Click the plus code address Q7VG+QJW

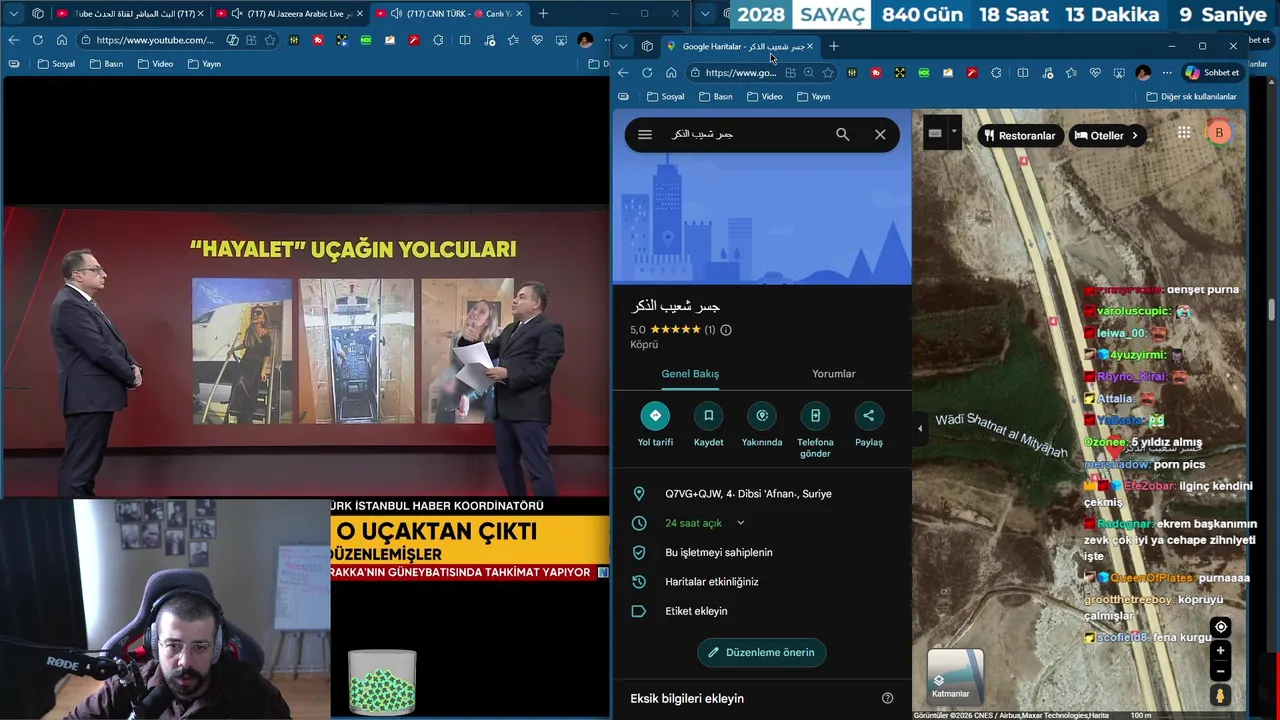[x=748, y=494]
